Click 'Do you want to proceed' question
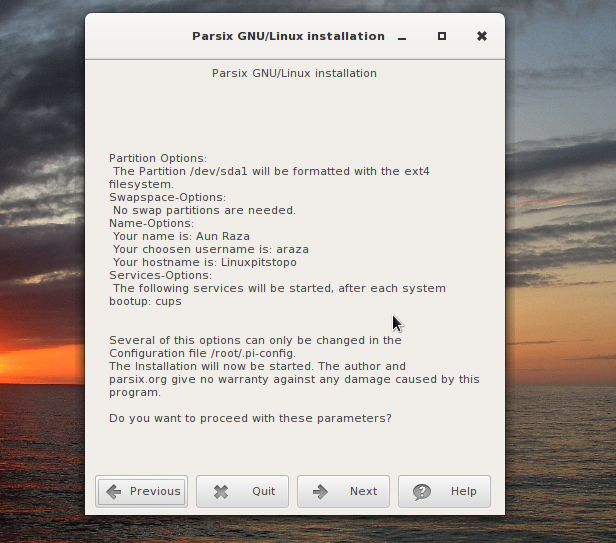The image size is (616, 543). click(x=250, y=418)
